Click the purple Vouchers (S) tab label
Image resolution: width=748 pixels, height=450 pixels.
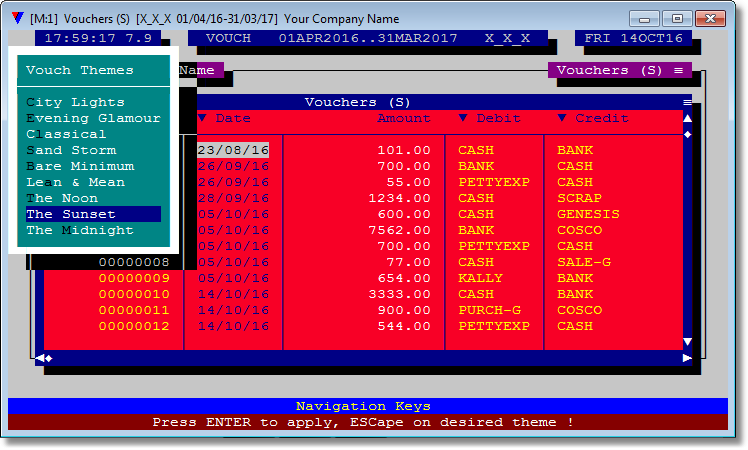(x=609, y=70)
